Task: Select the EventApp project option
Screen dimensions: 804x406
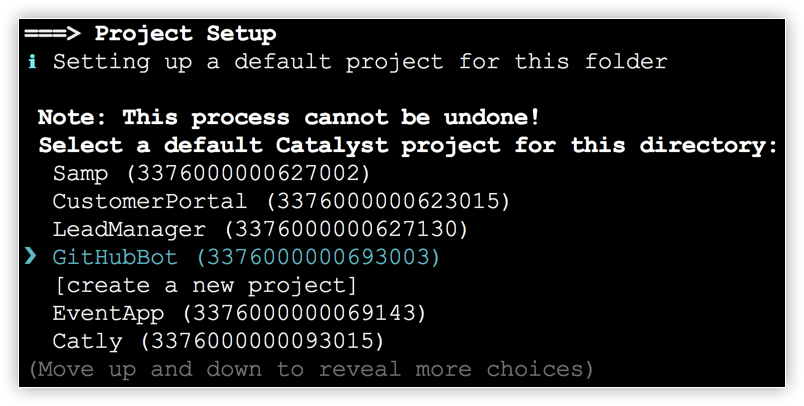Action: click(x=239, y=314)
